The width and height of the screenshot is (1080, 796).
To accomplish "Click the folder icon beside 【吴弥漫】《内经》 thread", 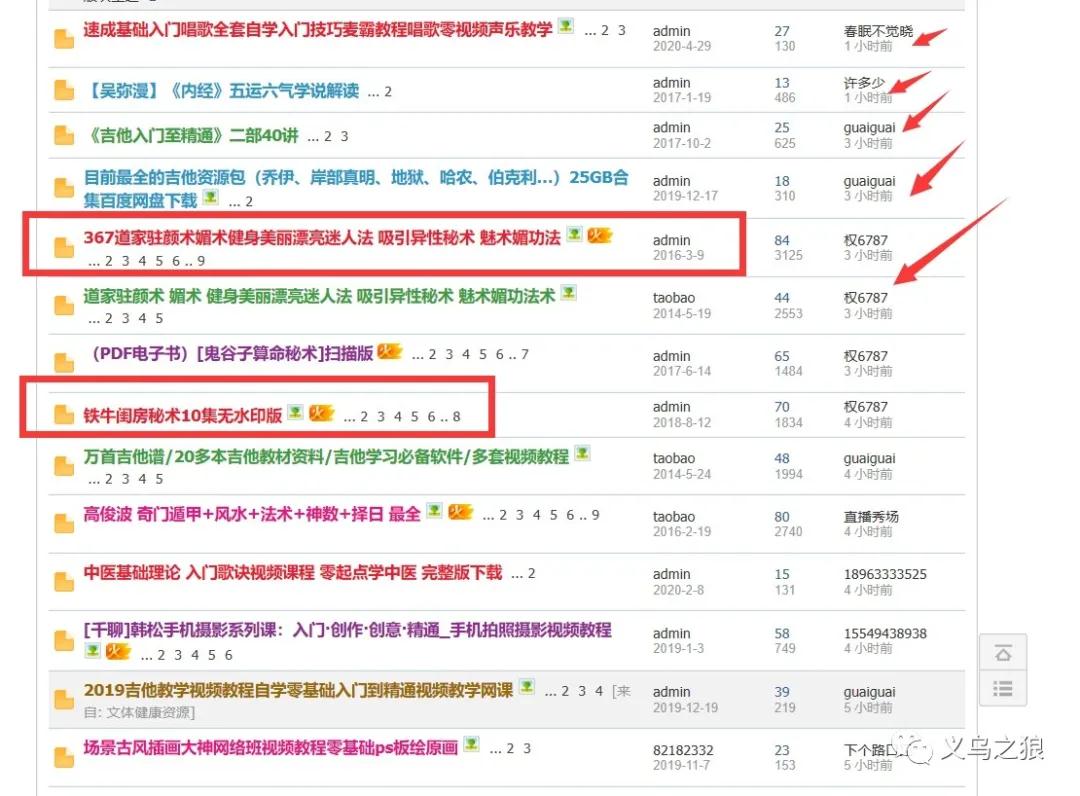I will click(64, 91).
